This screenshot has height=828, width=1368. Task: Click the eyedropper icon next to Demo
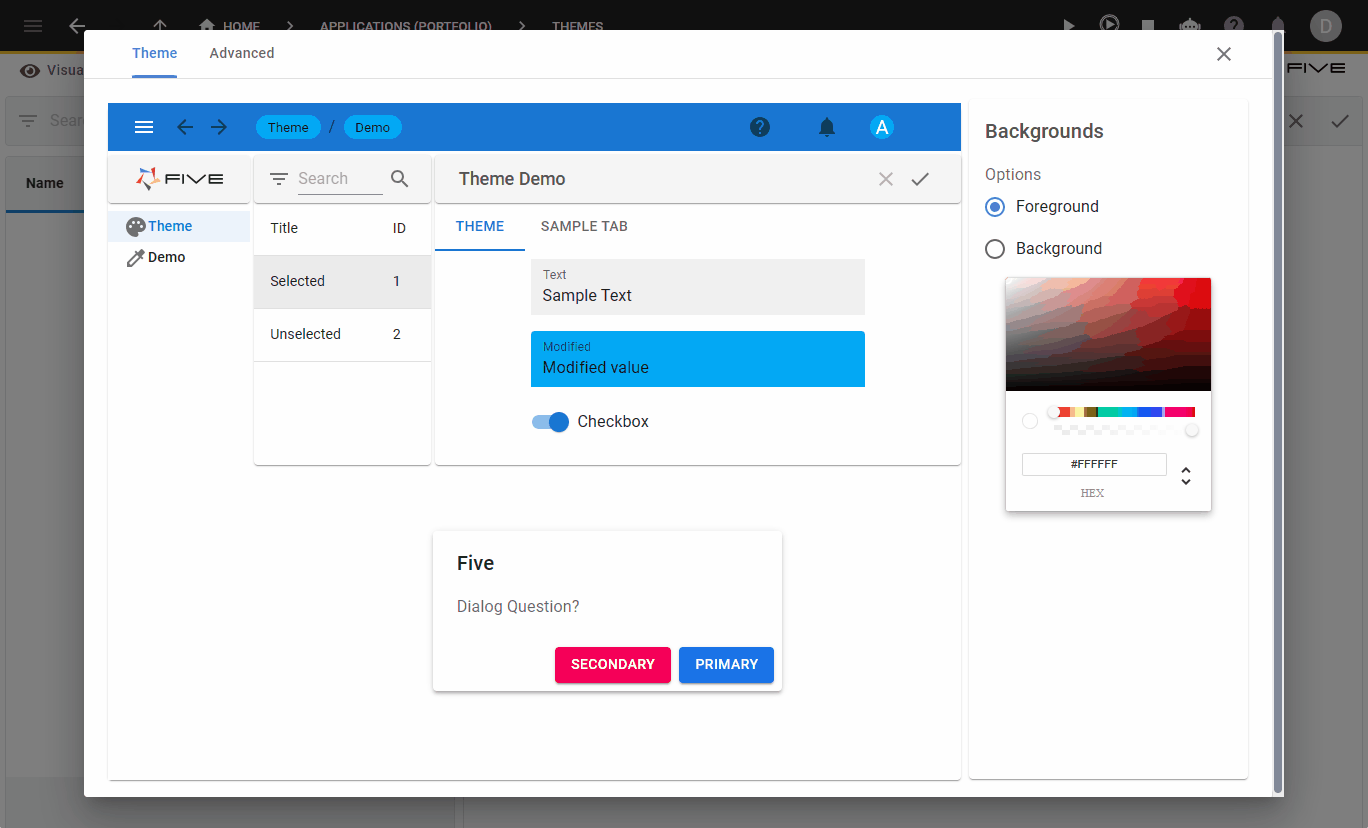(x=136, y=258)
